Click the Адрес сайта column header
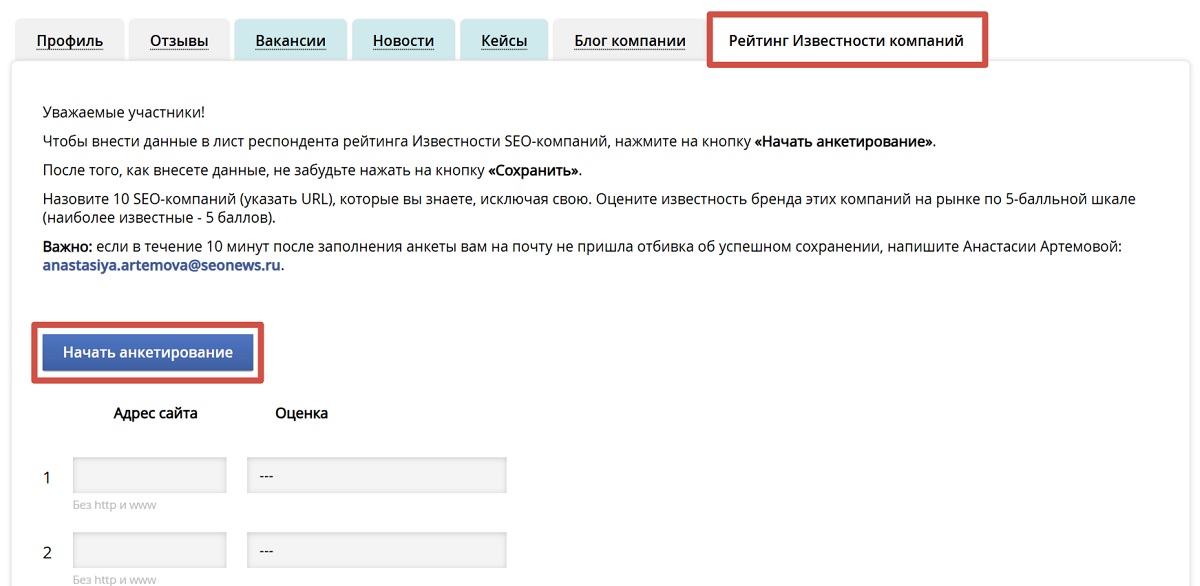Viewport: 1200px width, 586px height. [x=156, y=412]
